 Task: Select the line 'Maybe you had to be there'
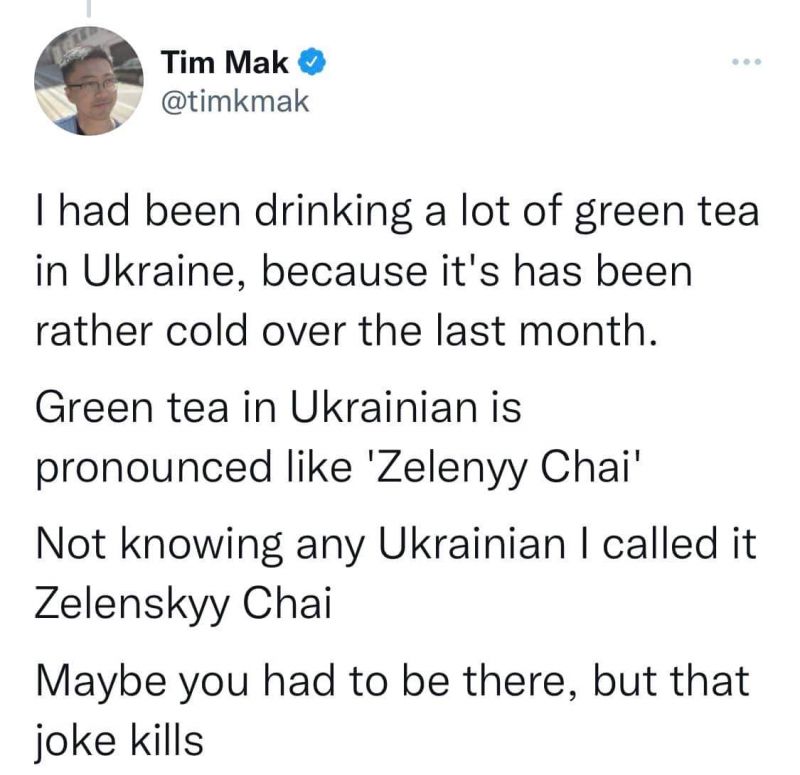point(308,681)
